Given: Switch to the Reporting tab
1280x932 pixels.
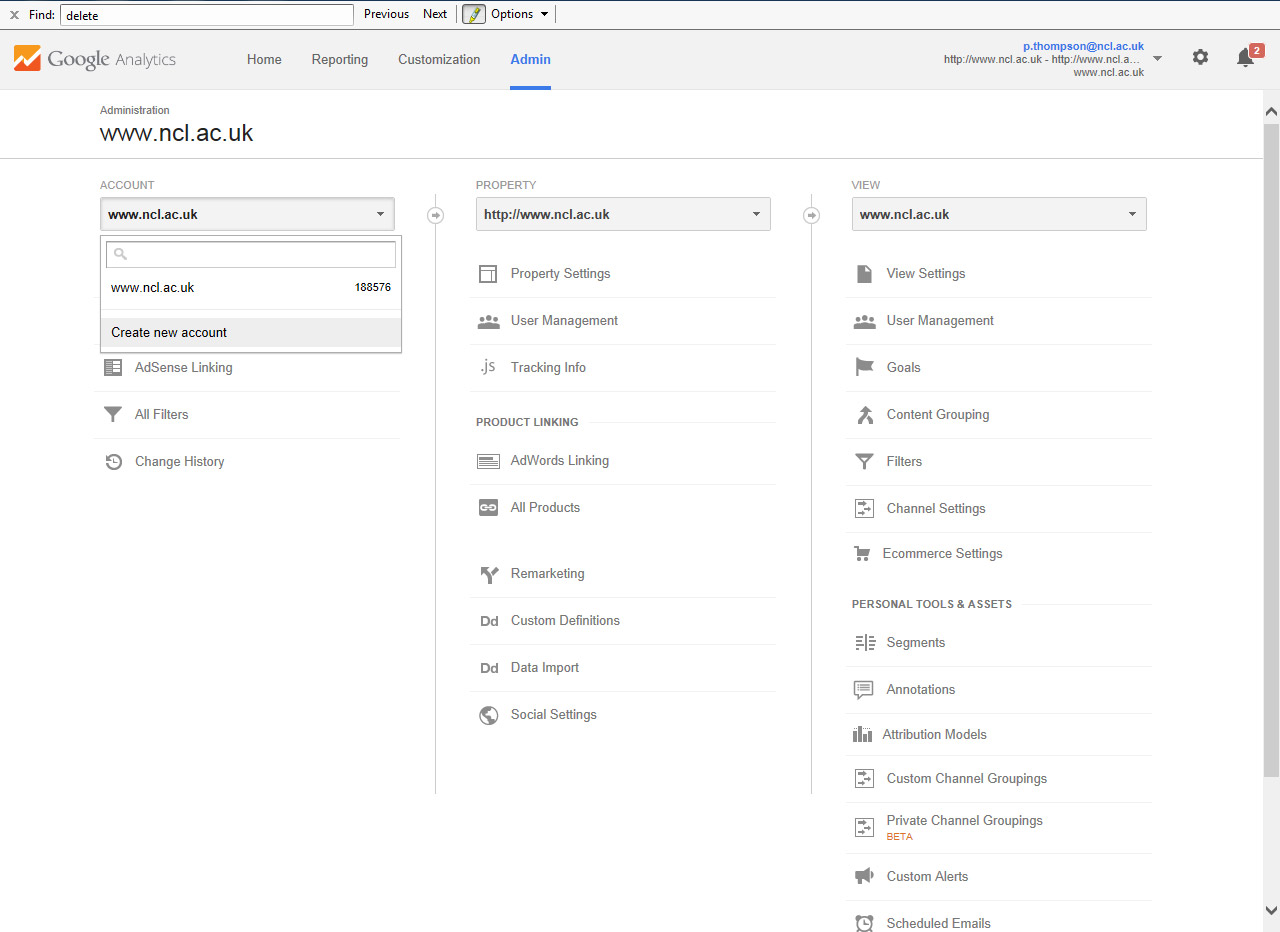Looking at the screenshot, I should [339, 59].
